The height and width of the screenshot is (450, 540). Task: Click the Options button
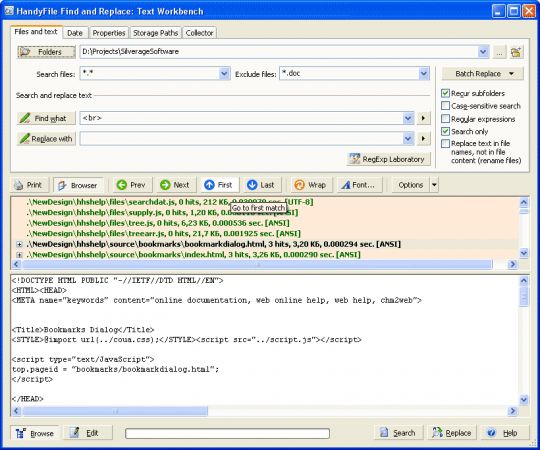pos(411,185)
